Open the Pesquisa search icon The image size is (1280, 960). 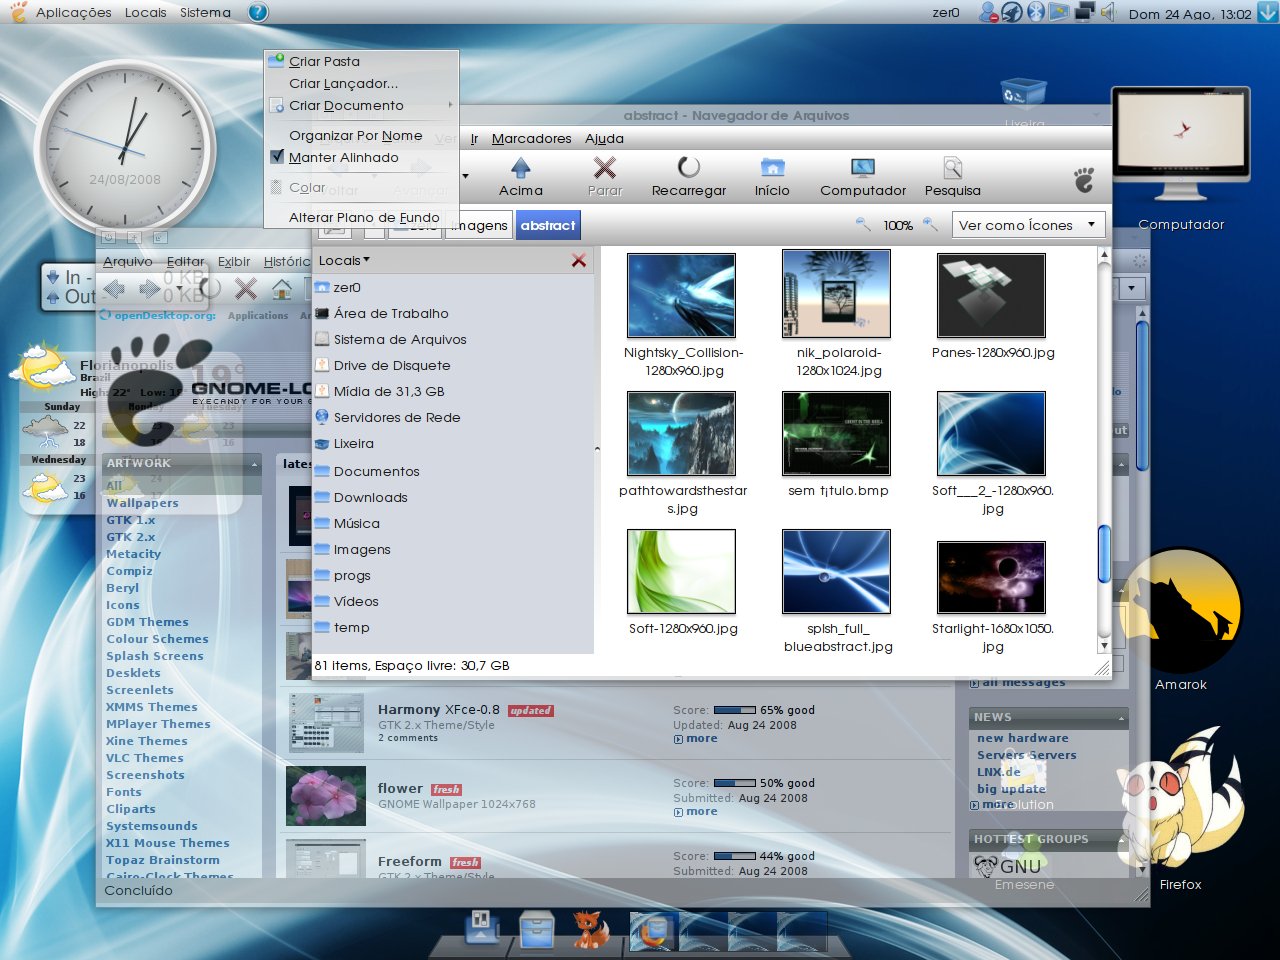point(952,167)
